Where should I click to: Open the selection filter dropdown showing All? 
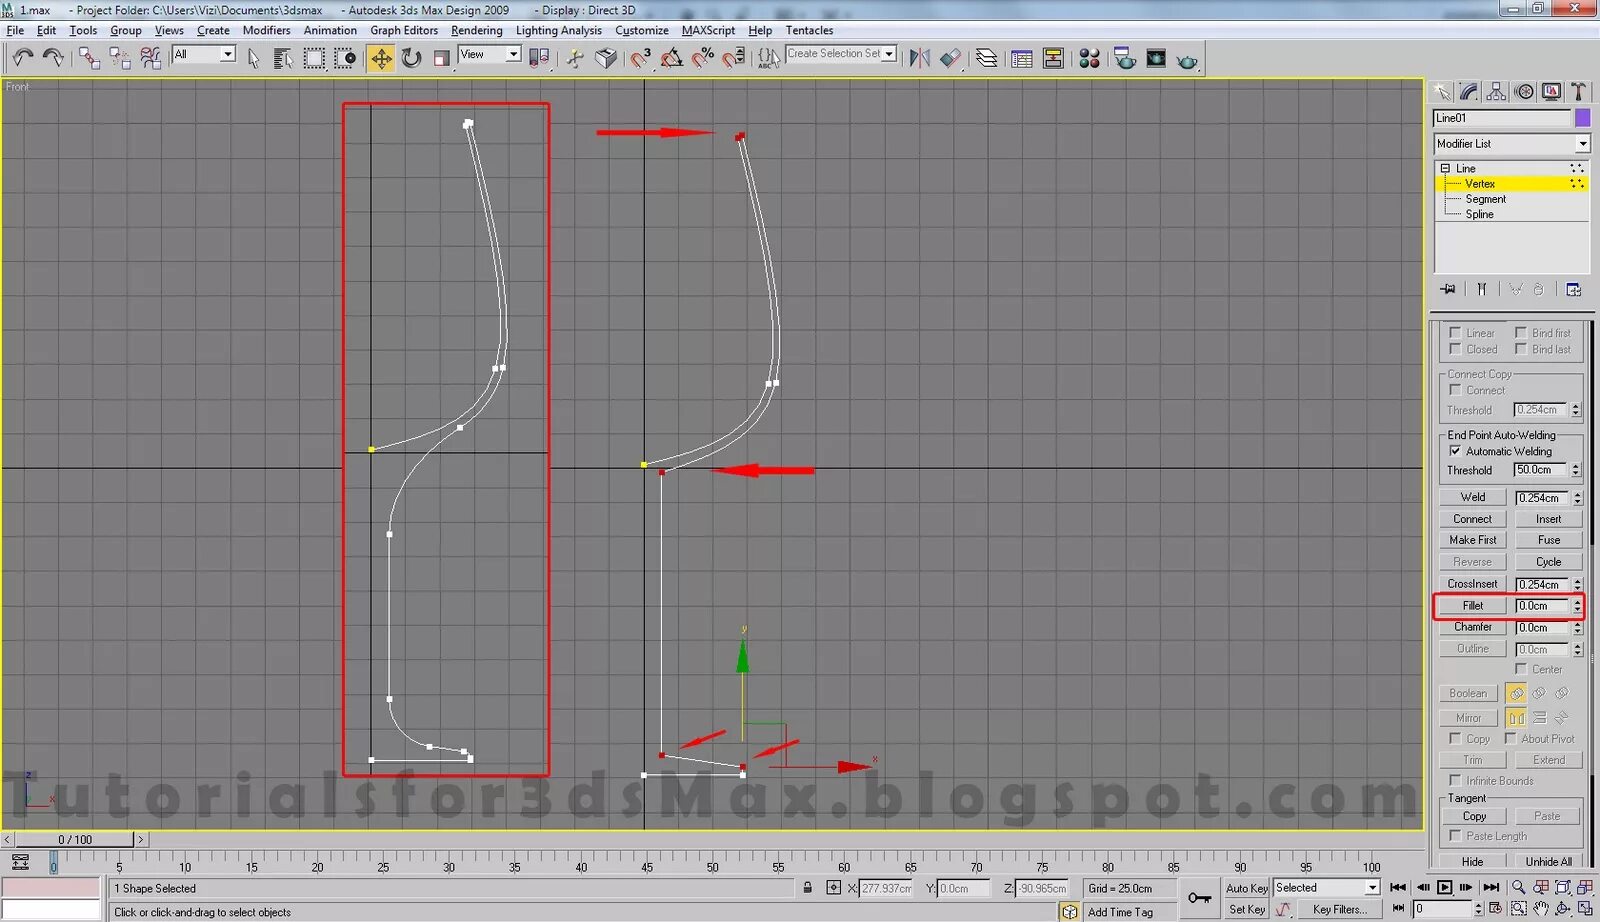pos(226,54)
